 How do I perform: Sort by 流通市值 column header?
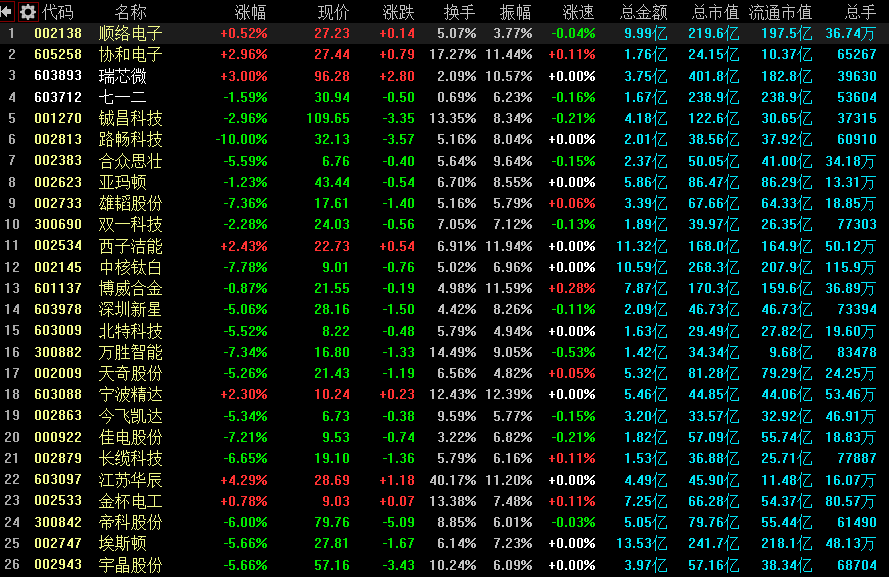pos(780,12)
